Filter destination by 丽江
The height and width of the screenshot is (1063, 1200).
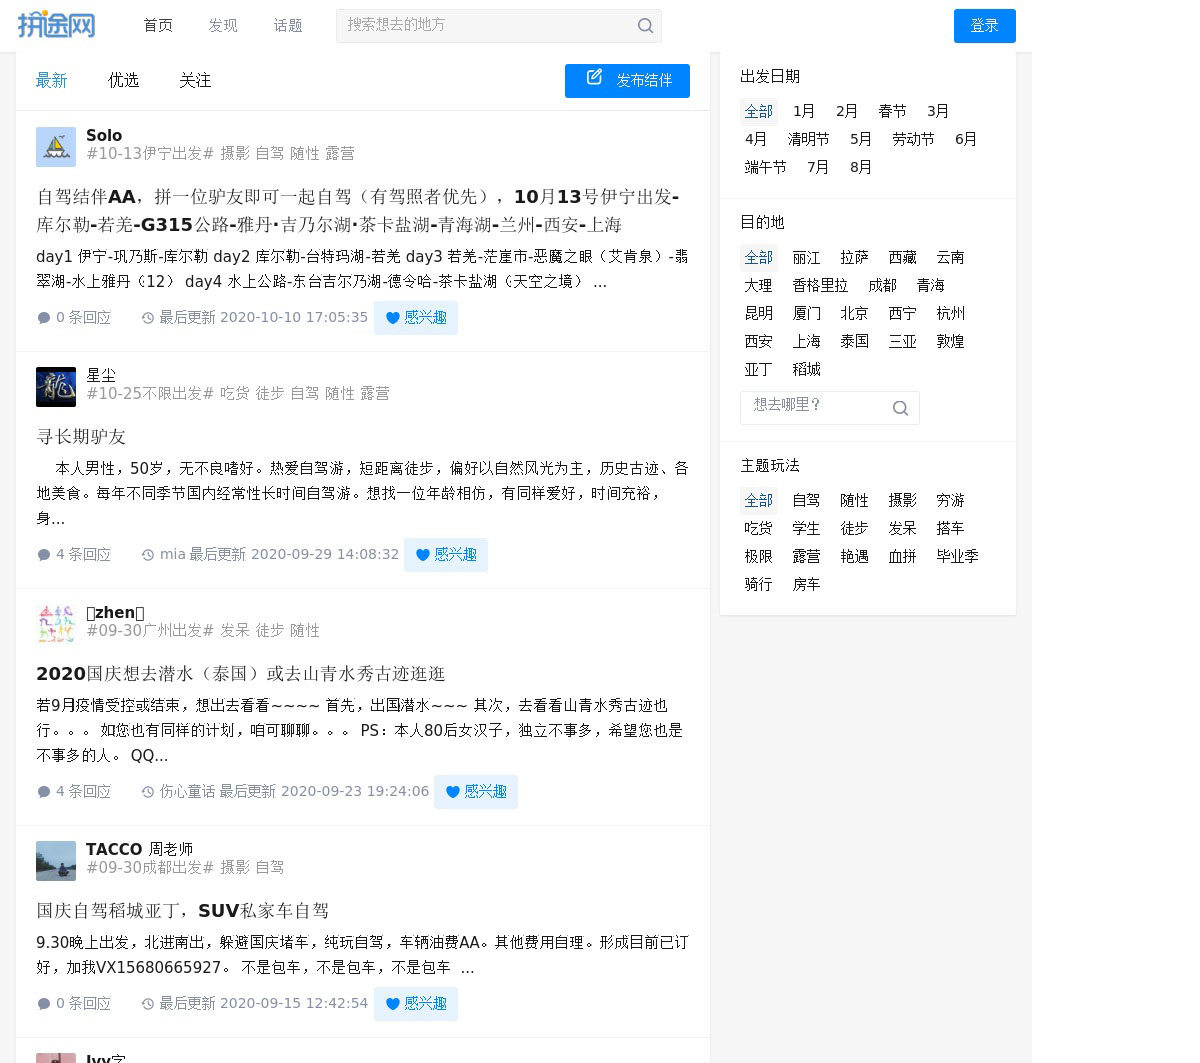coord(807,258)
